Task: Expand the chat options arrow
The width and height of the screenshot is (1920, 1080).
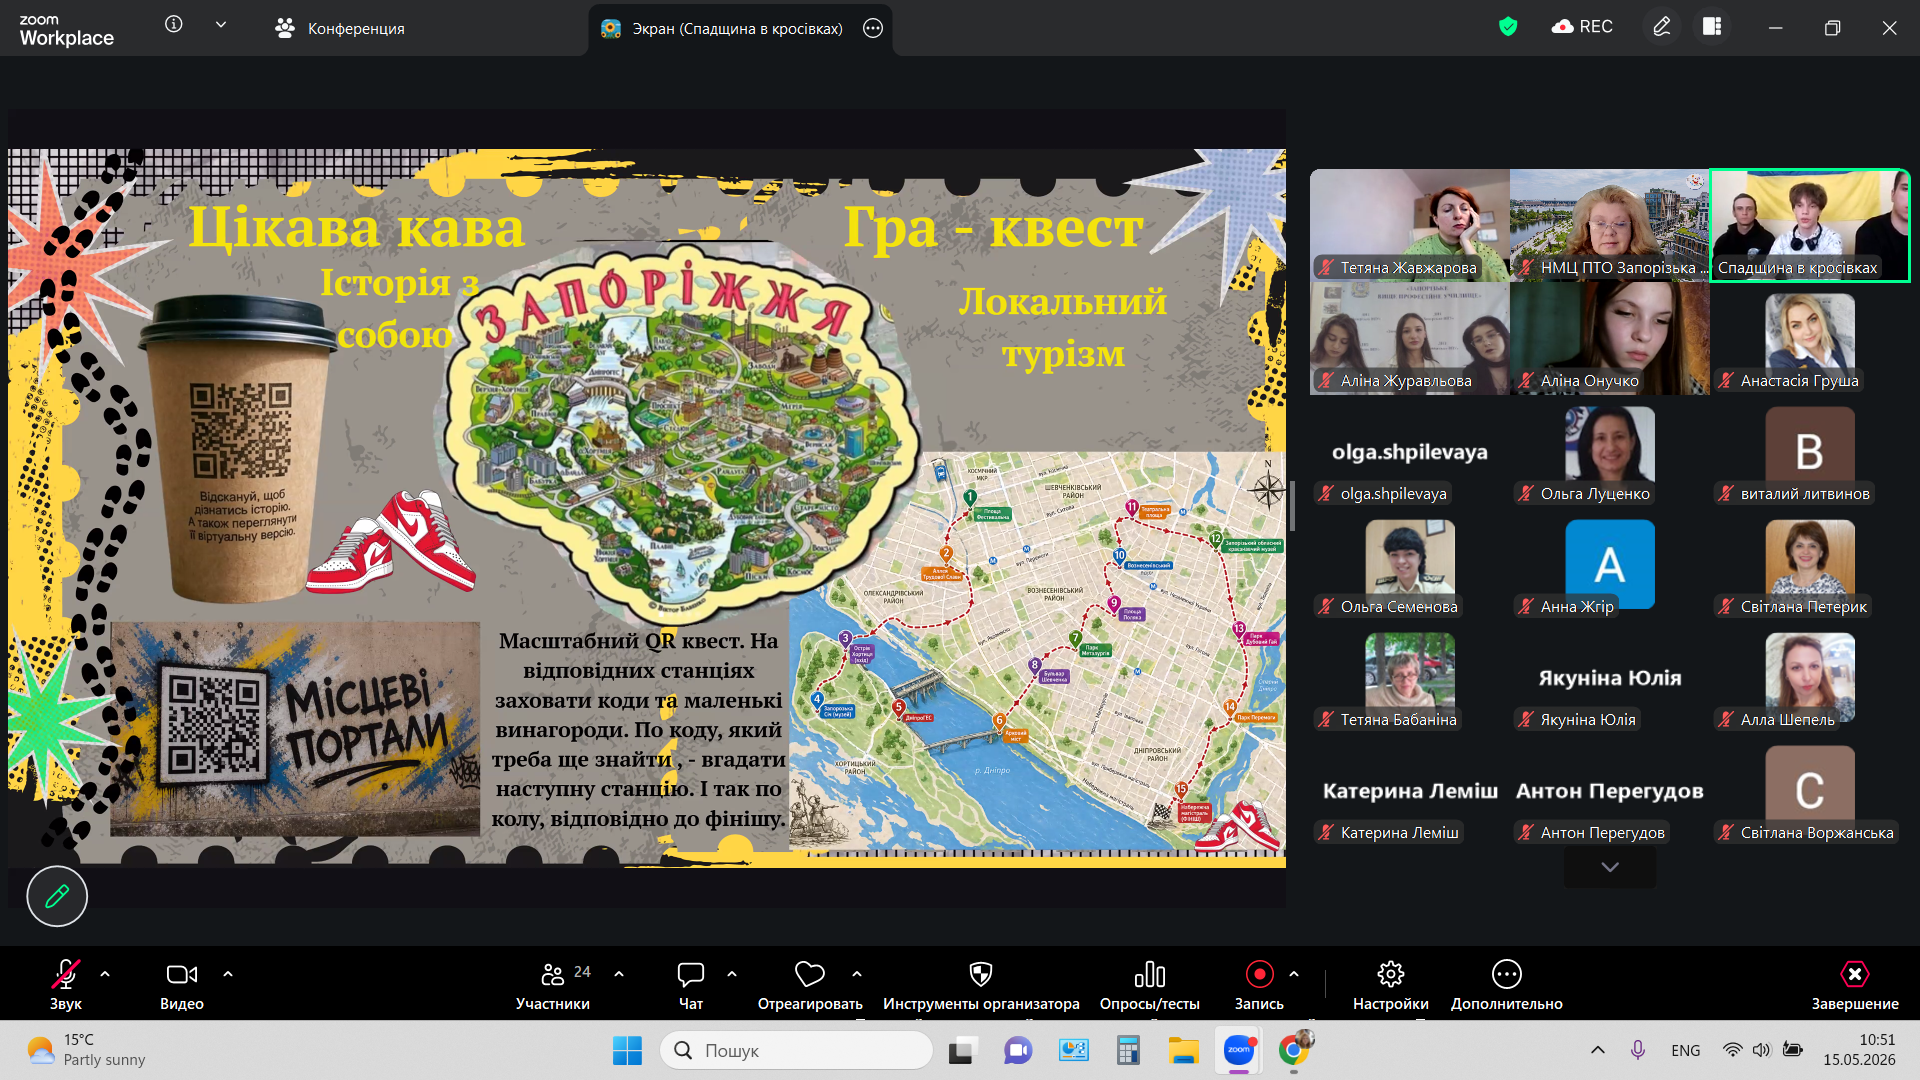Action: (x=732, y=974)
